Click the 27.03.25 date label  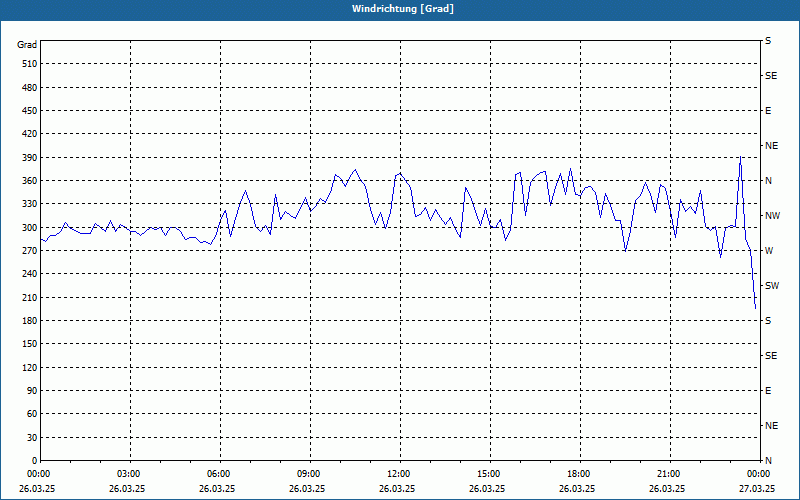(757, 489)
